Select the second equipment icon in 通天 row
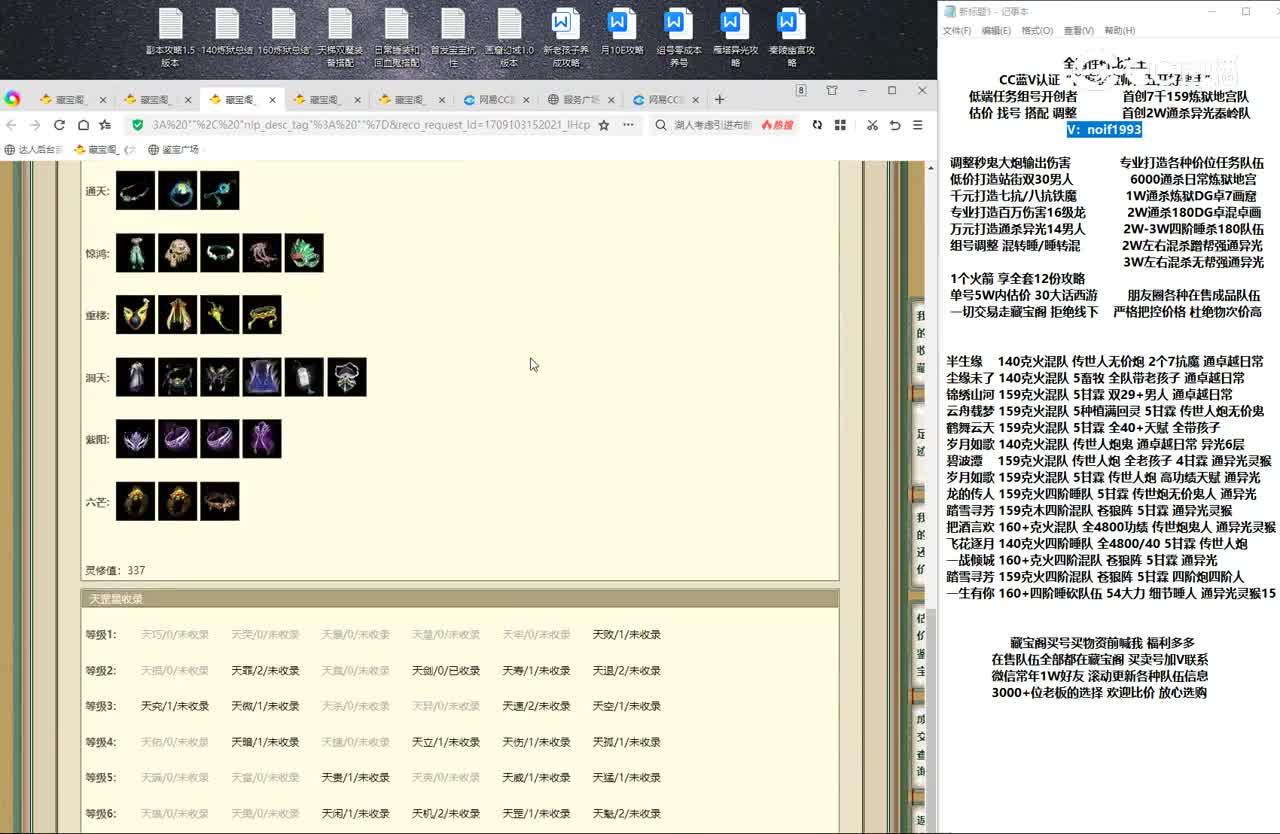This screenshot has height=834, width=1280. pyautogui.click(x=177, y=190)
